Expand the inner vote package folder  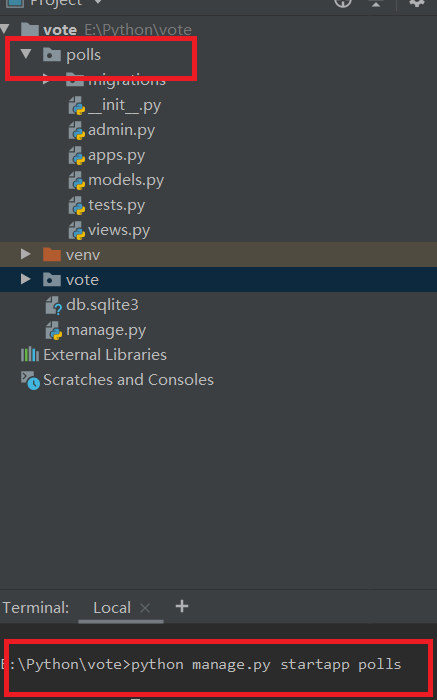click(x=25, y=279)
